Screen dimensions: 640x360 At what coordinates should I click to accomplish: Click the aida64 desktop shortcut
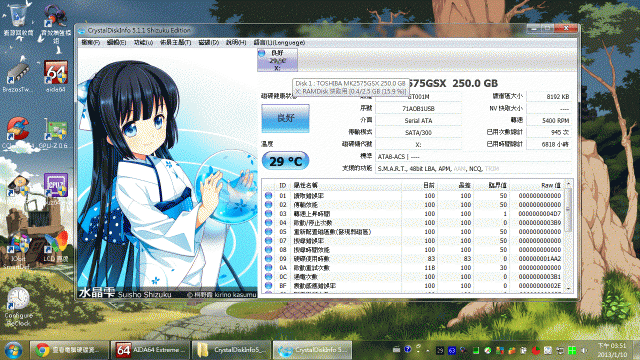tap(56, 77)
